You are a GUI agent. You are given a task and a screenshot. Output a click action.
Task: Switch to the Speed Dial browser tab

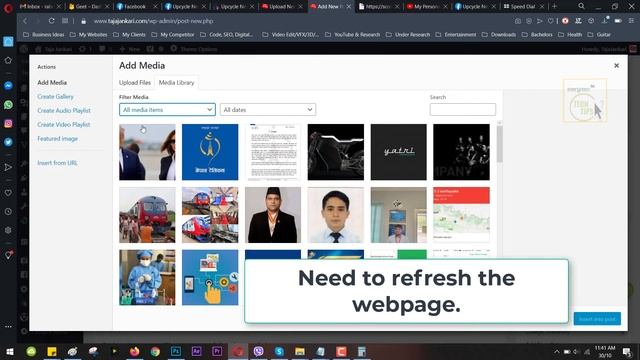(523, 7)
